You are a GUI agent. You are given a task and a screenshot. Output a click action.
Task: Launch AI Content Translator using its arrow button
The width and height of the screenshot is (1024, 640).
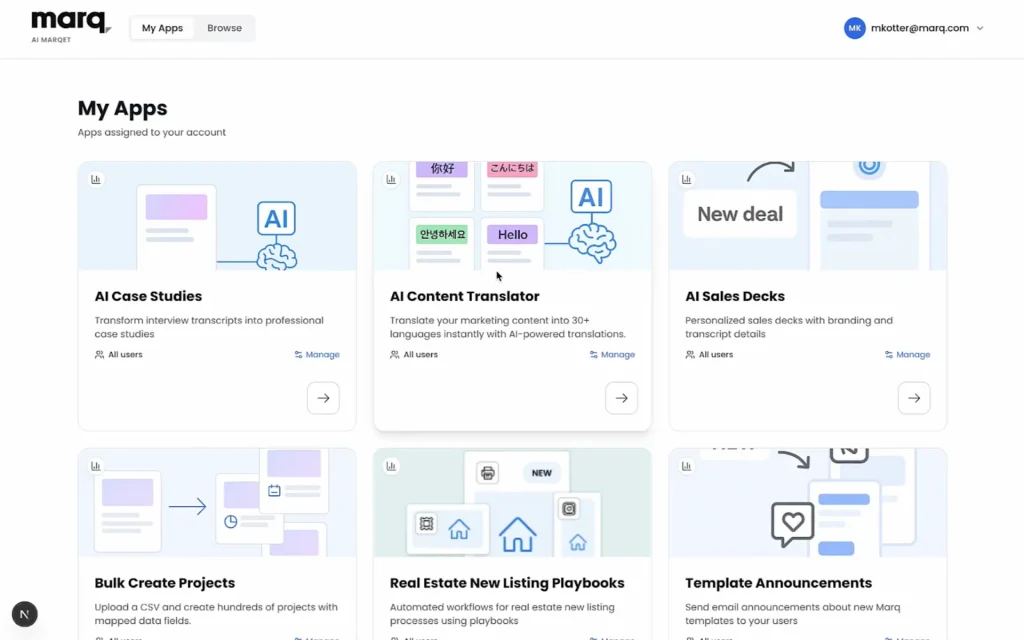coord(621,398)
